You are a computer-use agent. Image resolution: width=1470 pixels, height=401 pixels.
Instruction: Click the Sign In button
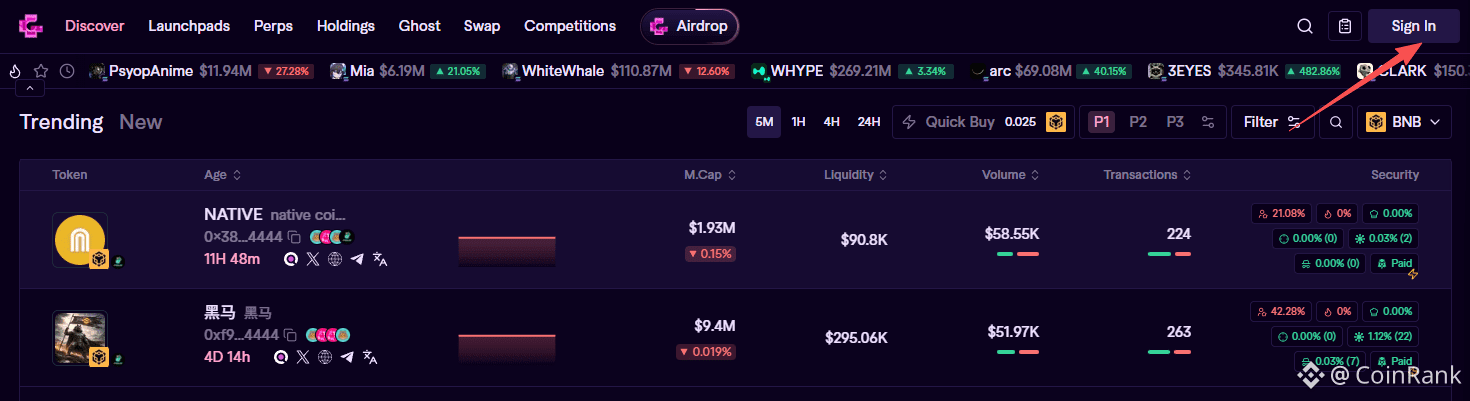coord(1413,26)
